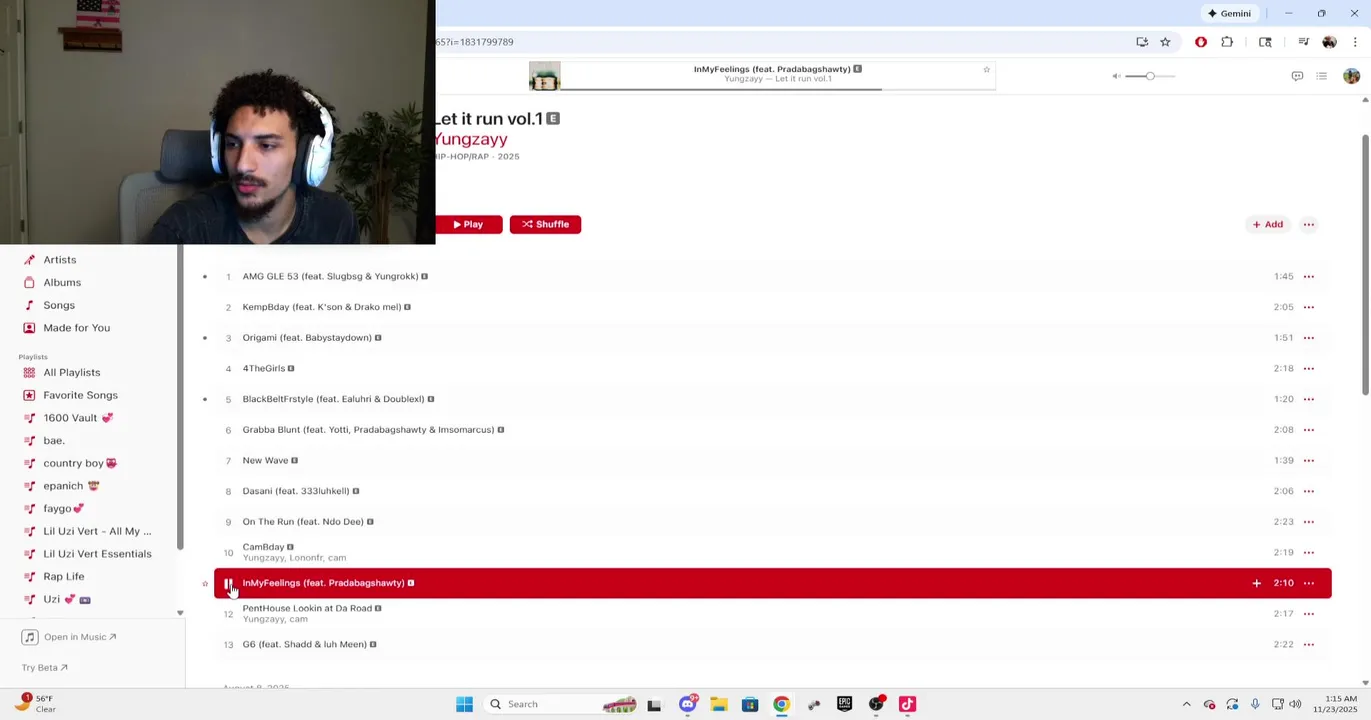Open more options for 4TheGirls track

1308,368
